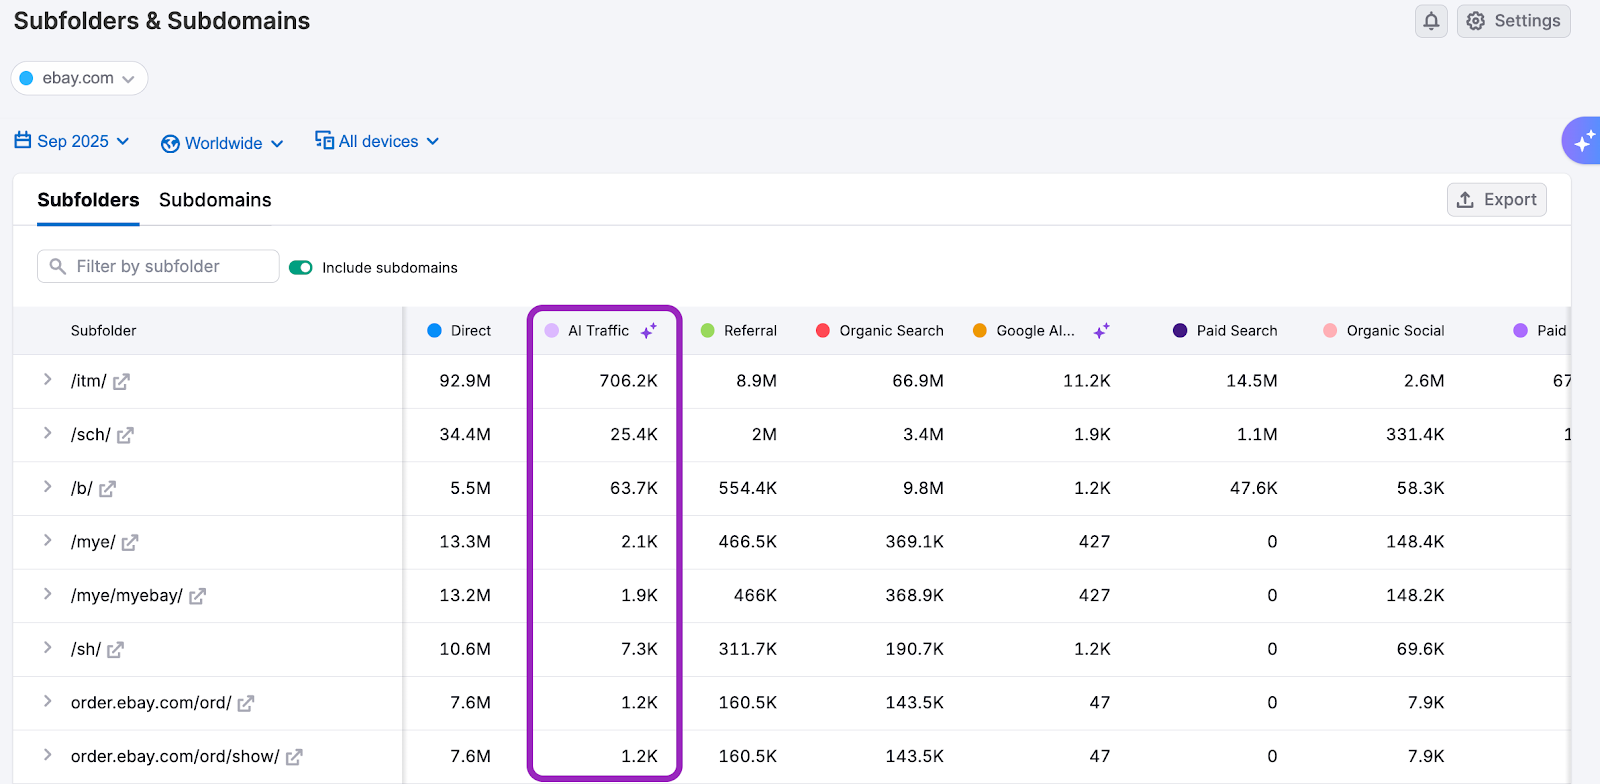Click the Subfolder column header

click(103, 331)
